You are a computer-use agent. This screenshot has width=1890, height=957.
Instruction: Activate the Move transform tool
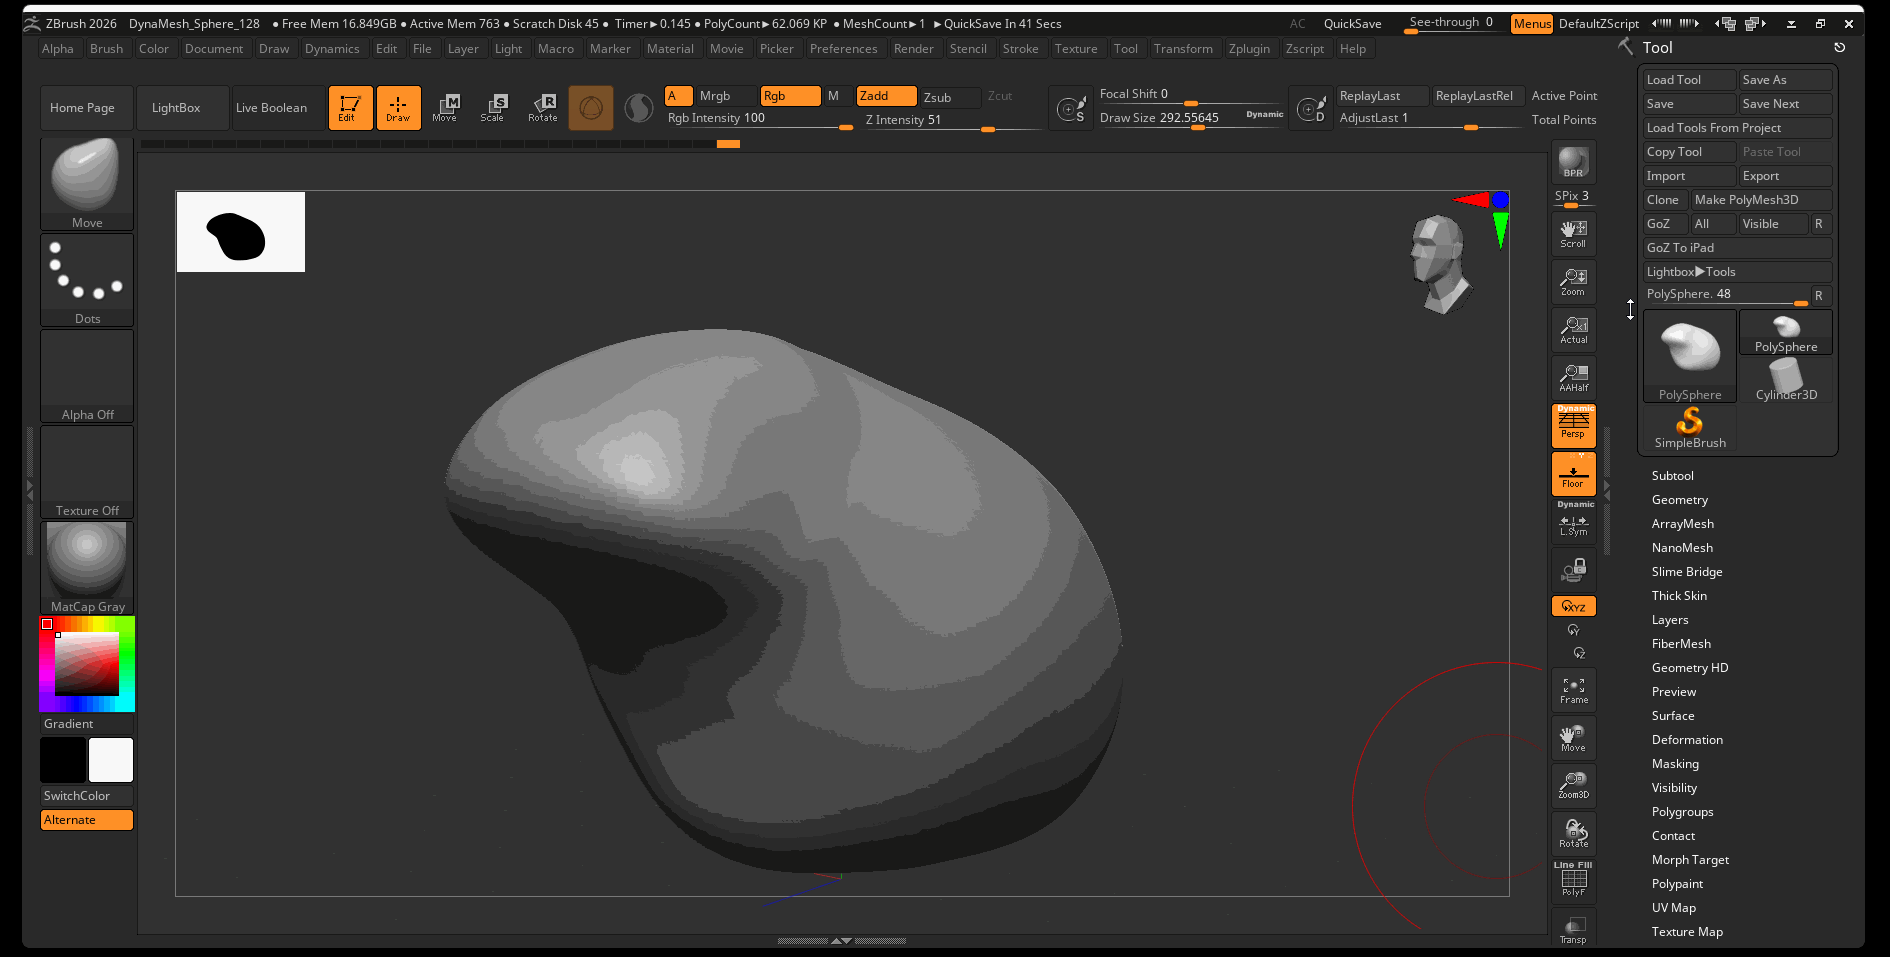[445, 107]
